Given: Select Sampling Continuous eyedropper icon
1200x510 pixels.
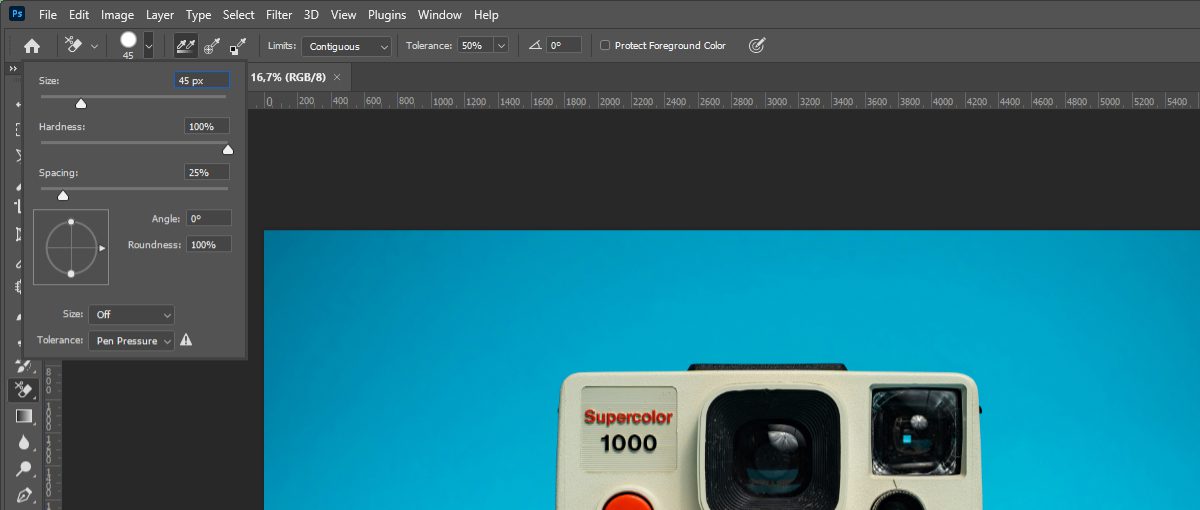Looking at the screenshot, I should tap(185, 46).
